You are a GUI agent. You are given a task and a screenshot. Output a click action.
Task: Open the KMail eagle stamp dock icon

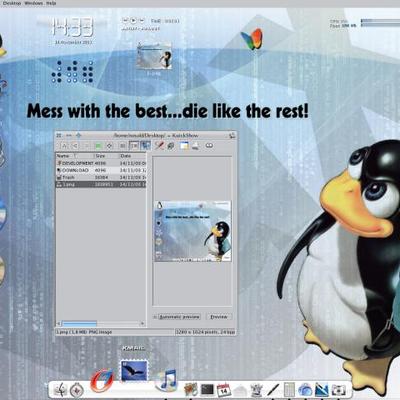134,371
